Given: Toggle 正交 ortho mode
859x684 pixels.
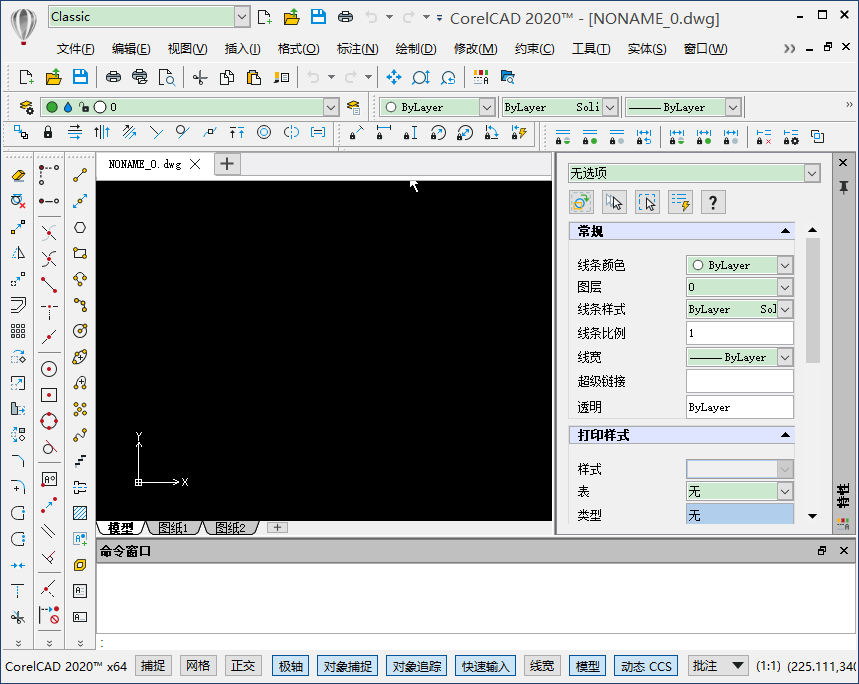Looking at the screenshot, I should pyautogui.click(x=243, y=666).
